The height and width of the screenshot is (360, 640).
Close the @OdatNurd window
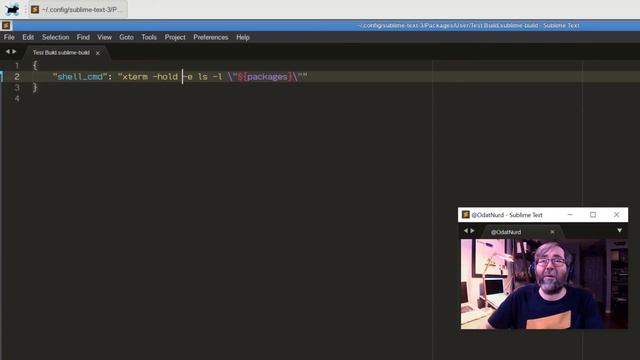616,215
